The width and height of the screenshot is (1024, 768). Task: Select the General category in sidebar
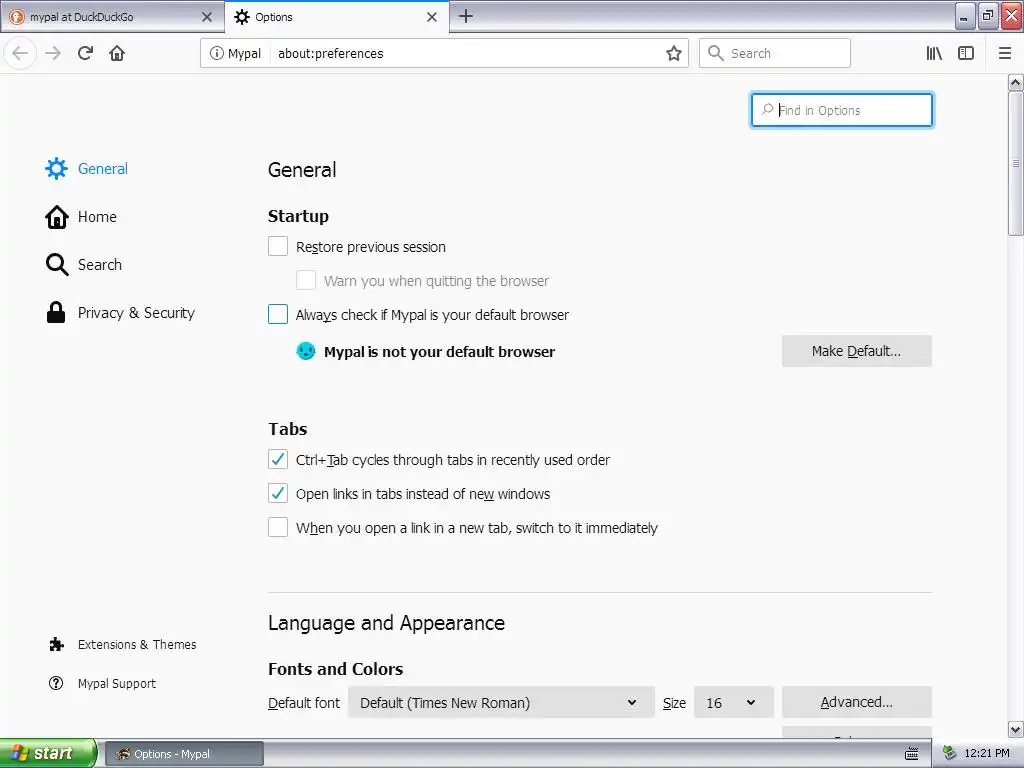click(103, 168)
